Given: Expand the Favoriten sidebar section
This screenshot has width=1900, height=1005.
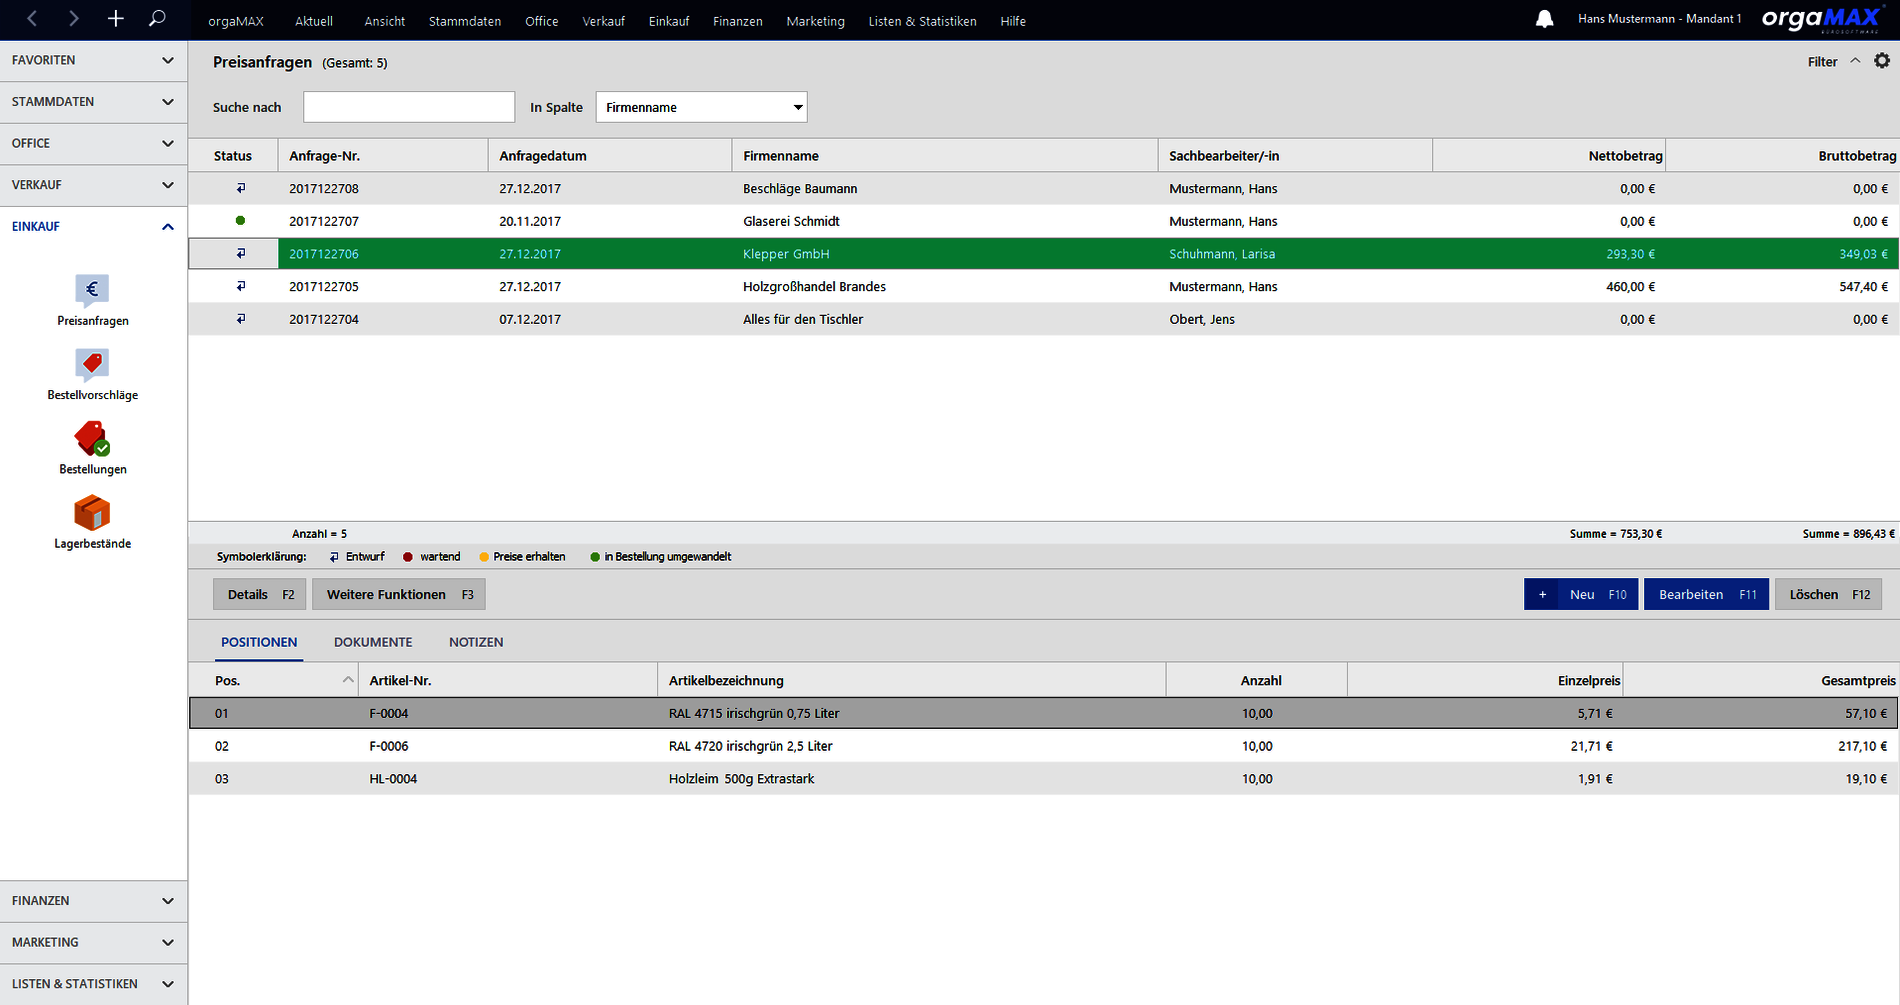Looking at the screenshot, I should tap(93, 60).
